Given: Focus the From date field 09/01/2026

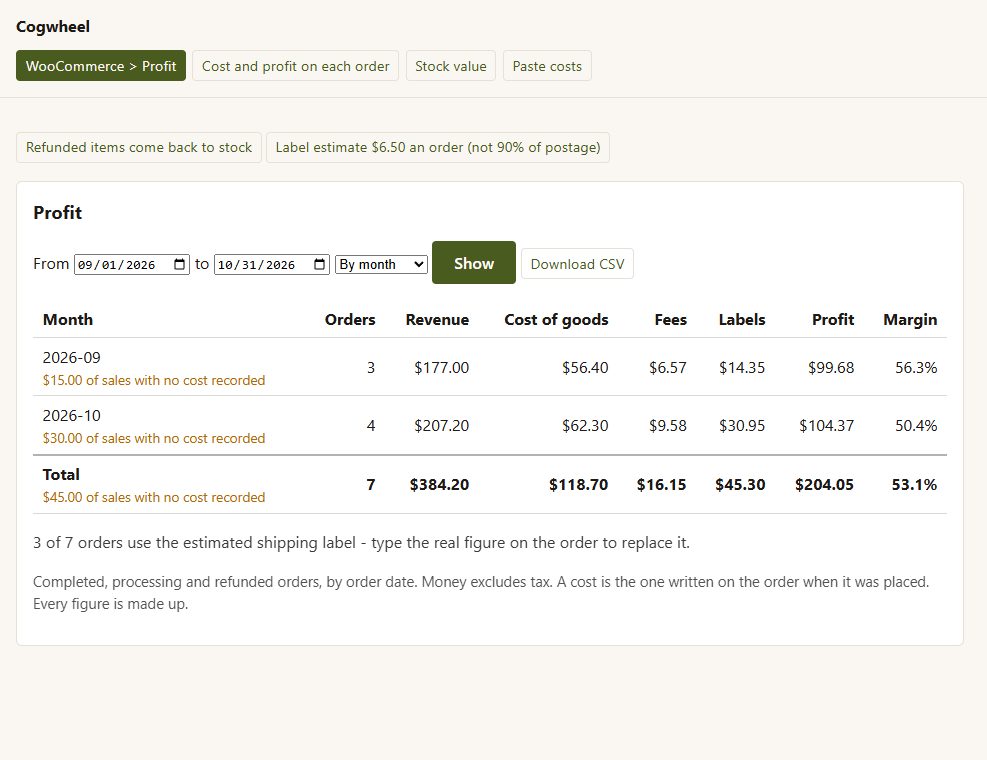Looking at the screenshot, I should [132, 264].
